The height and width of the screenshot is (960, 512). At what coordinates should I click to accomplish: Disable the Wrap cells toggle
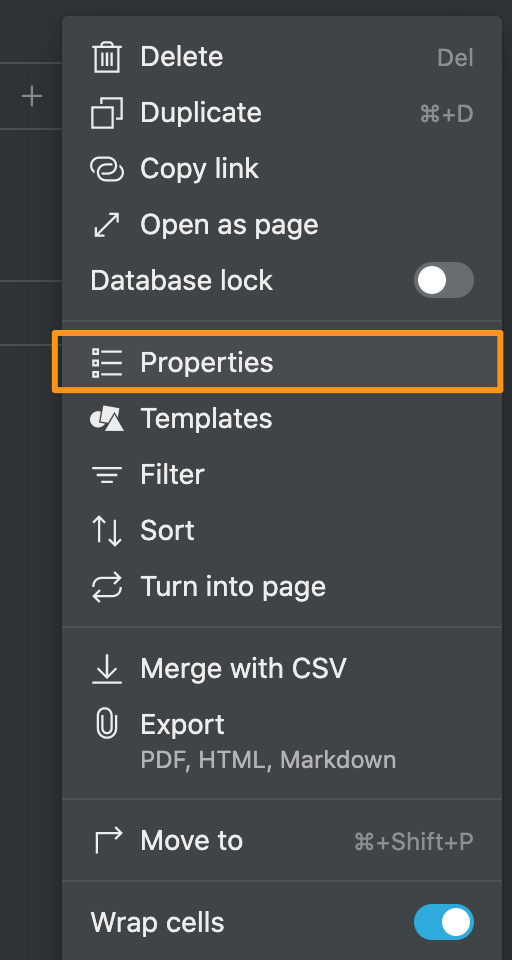tap(444, 922)
